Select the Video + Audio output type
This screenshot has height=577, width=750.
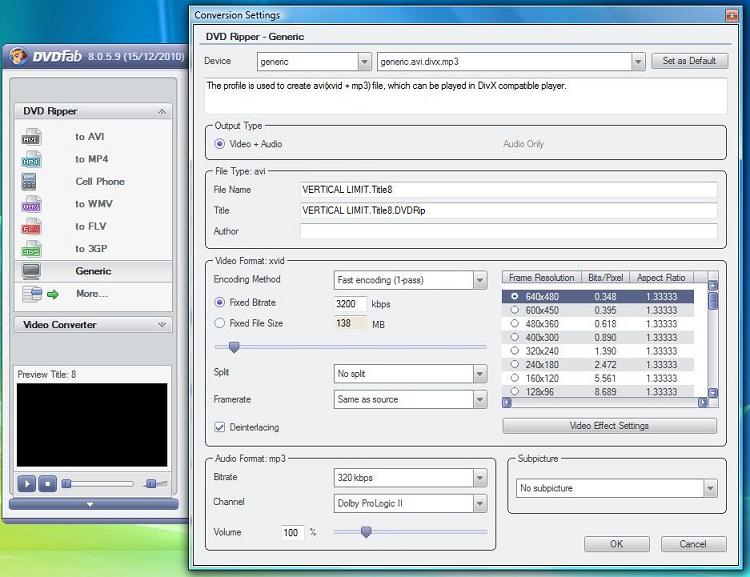click(x=220, y=144)
